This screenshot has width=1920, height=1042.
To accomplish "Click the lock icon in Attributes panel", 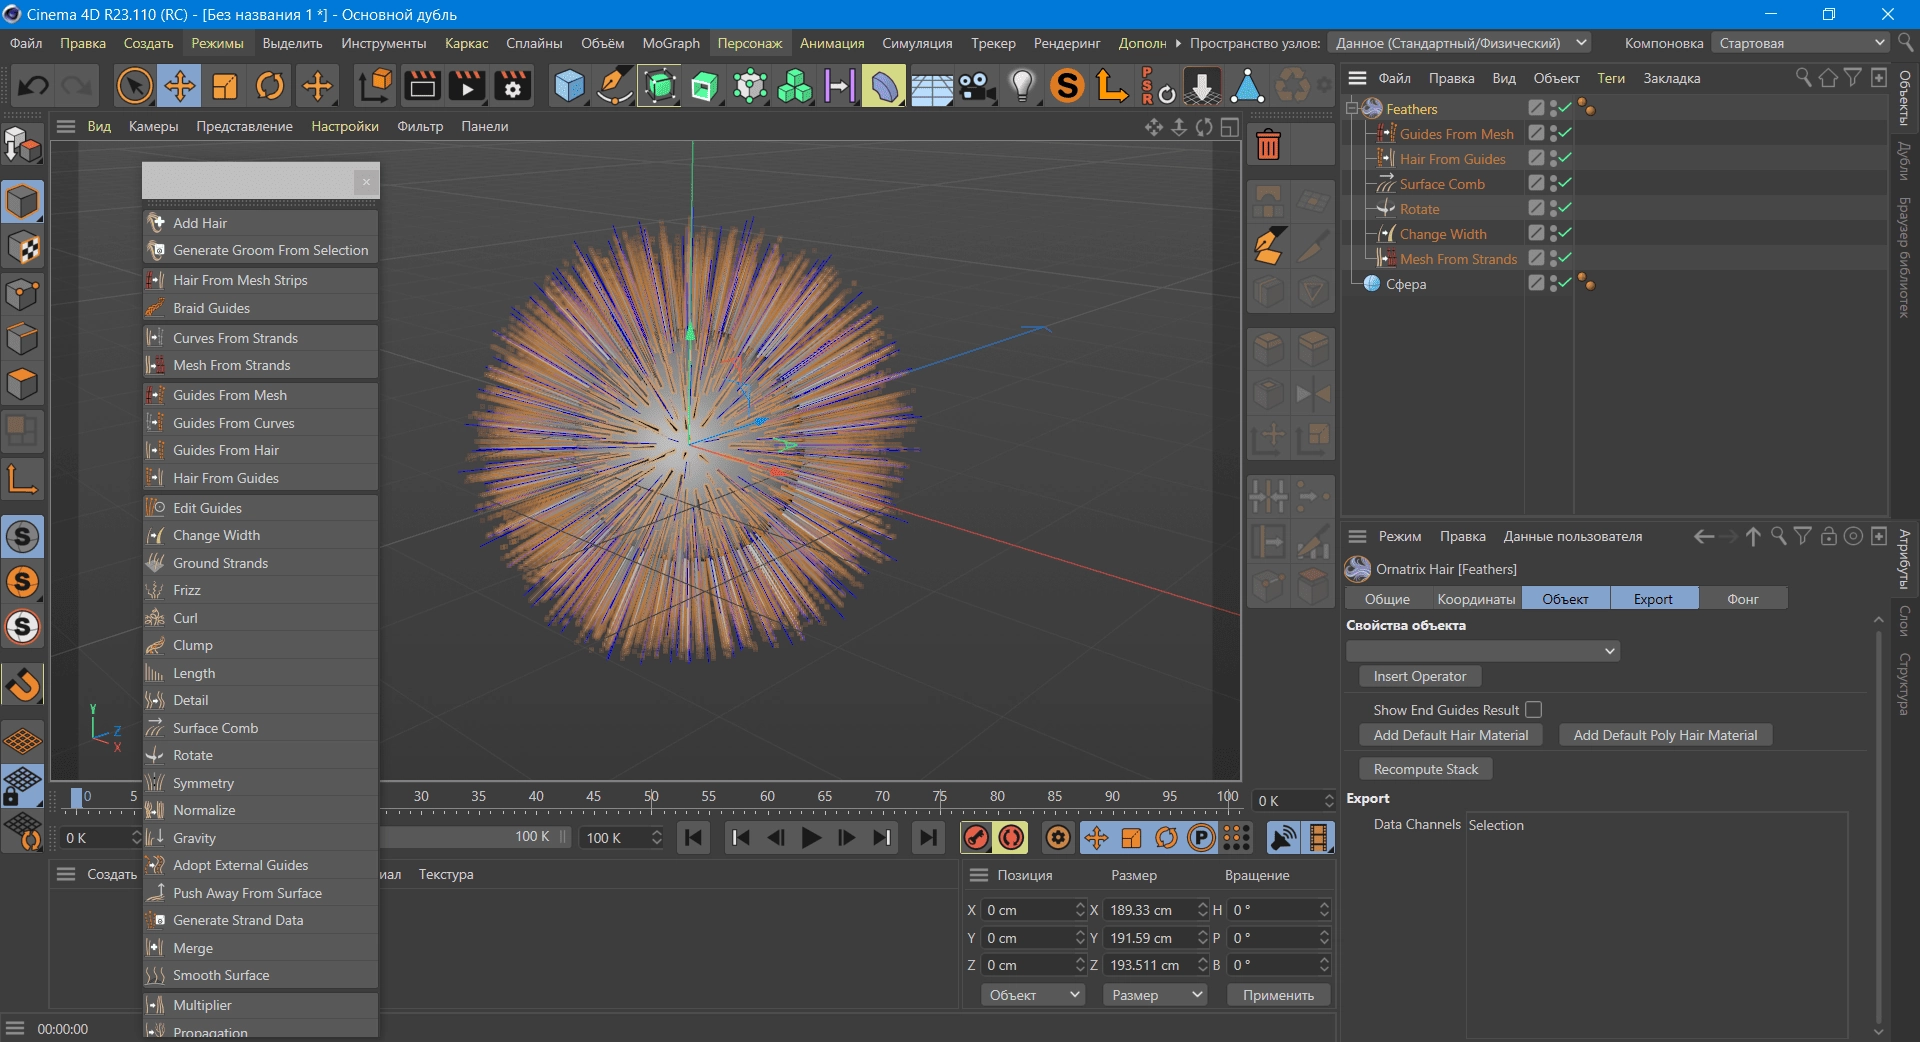I will [1828, 536].
